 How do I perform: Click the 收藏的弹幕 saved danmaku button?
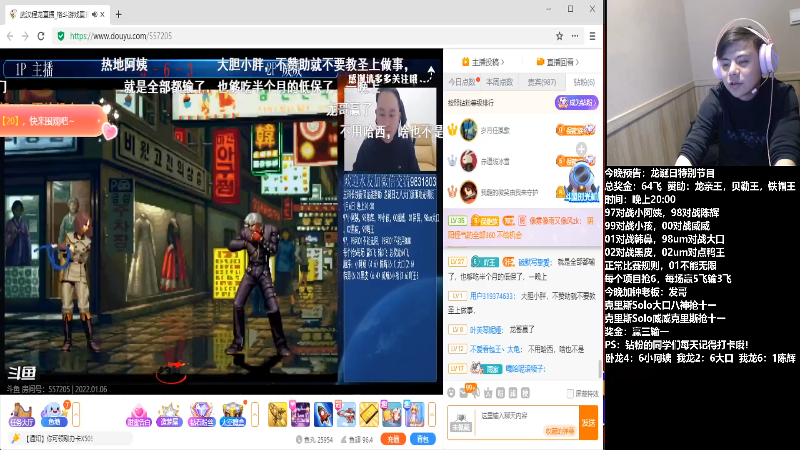560,431
